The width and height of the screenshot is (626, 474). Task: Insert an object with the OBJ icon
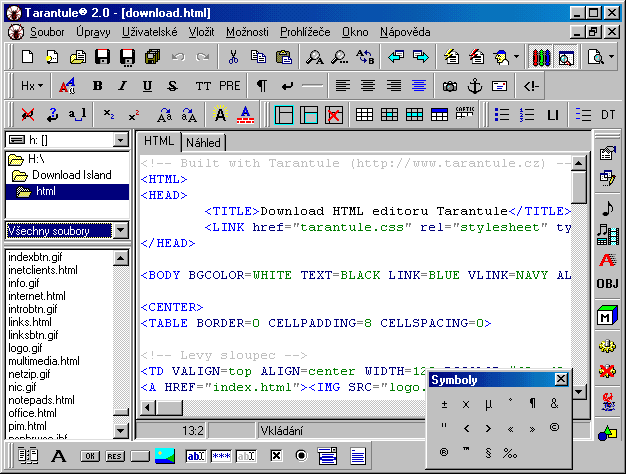[x=607, y=284]
